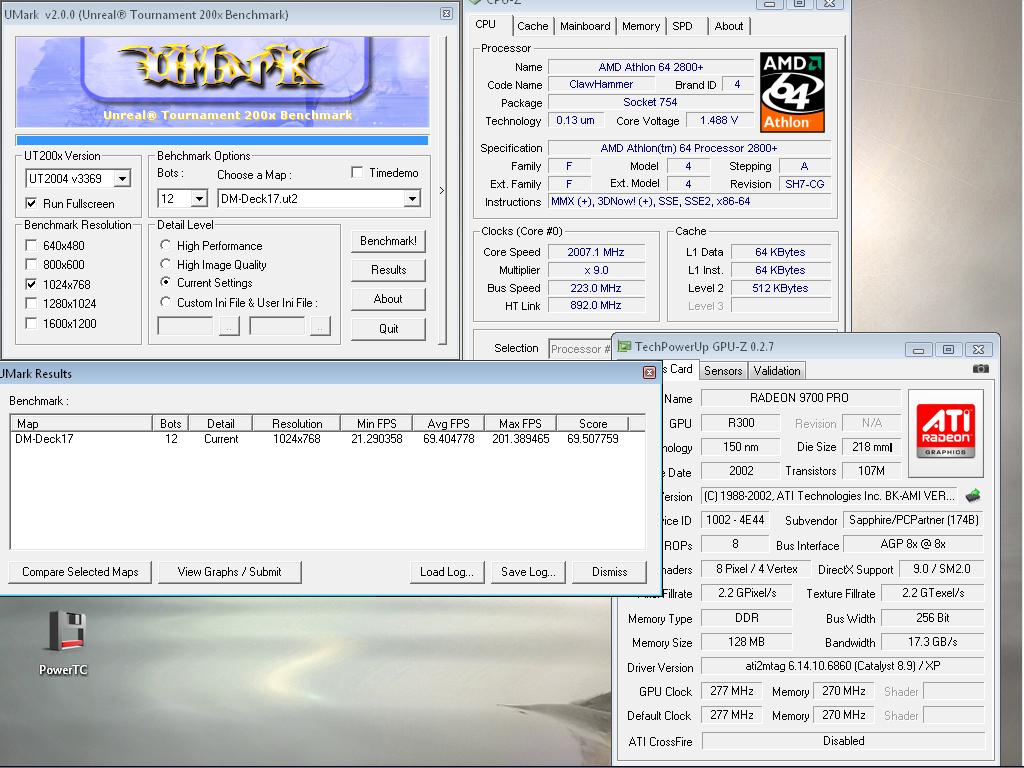Viewport: 1024px width, 768px height.
Task: Click the GPU-Z BIOS save chip icon
Action: (x=973, y=496)
